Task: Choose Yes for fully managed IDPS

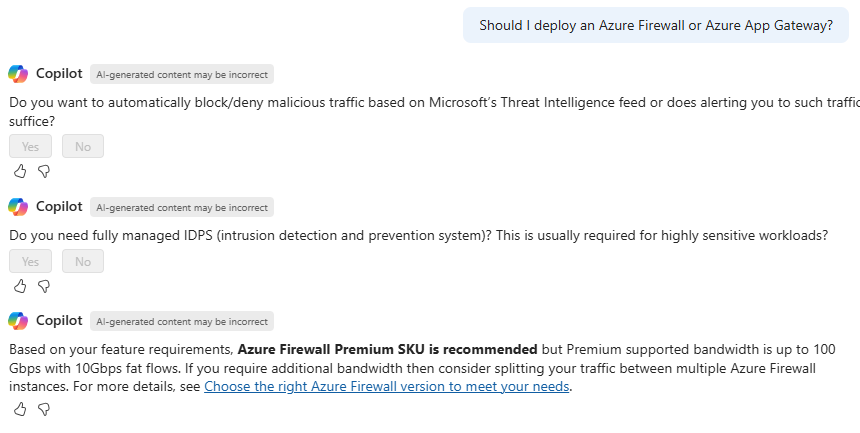Action: coord(30,261)
